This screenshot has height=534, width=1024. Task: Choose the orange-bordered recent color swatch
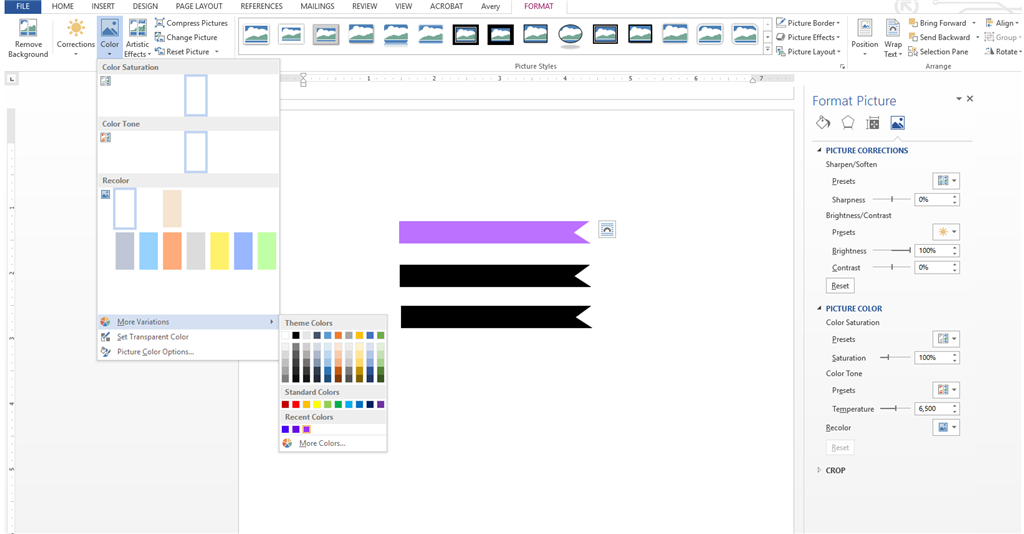tap(306, 430)
